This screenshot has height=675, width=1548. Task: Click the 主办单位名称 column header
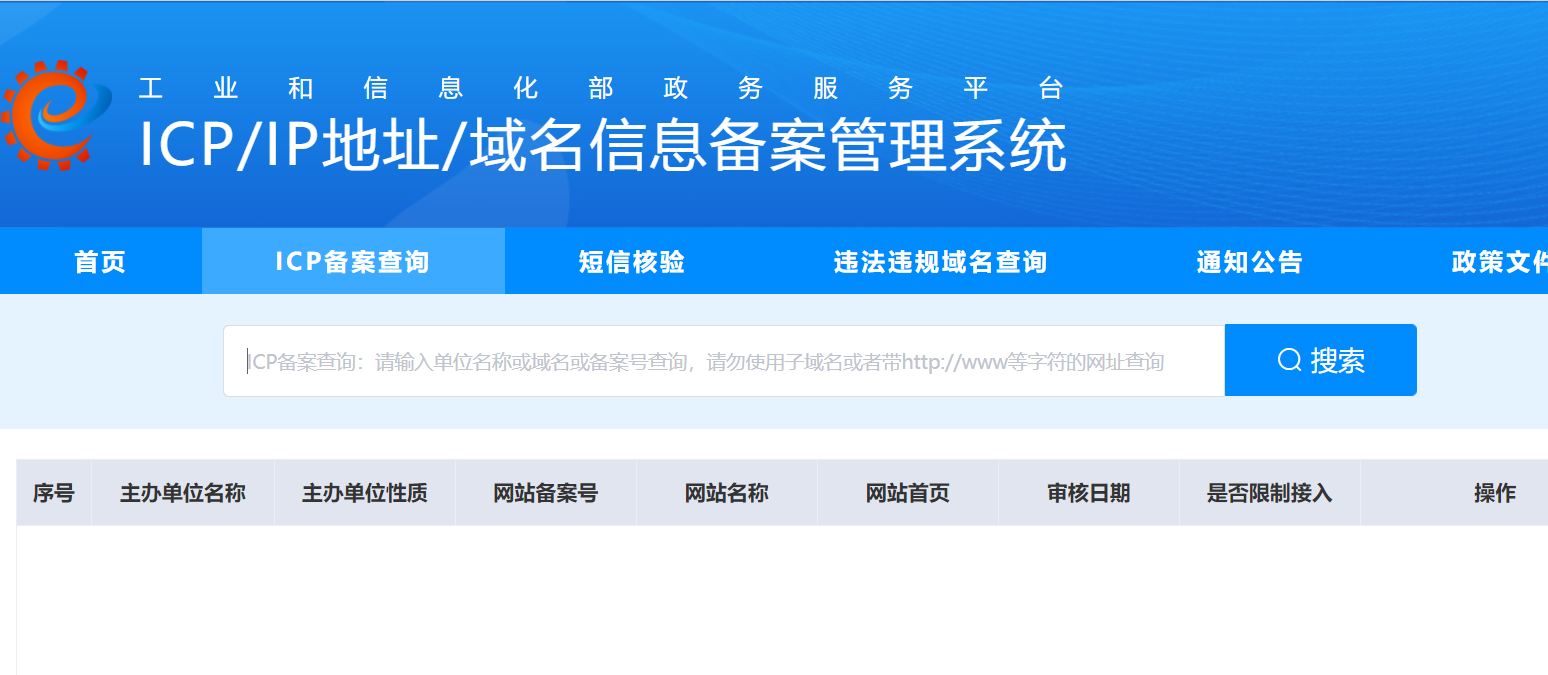pyautogui.click(x=182, y=493)
